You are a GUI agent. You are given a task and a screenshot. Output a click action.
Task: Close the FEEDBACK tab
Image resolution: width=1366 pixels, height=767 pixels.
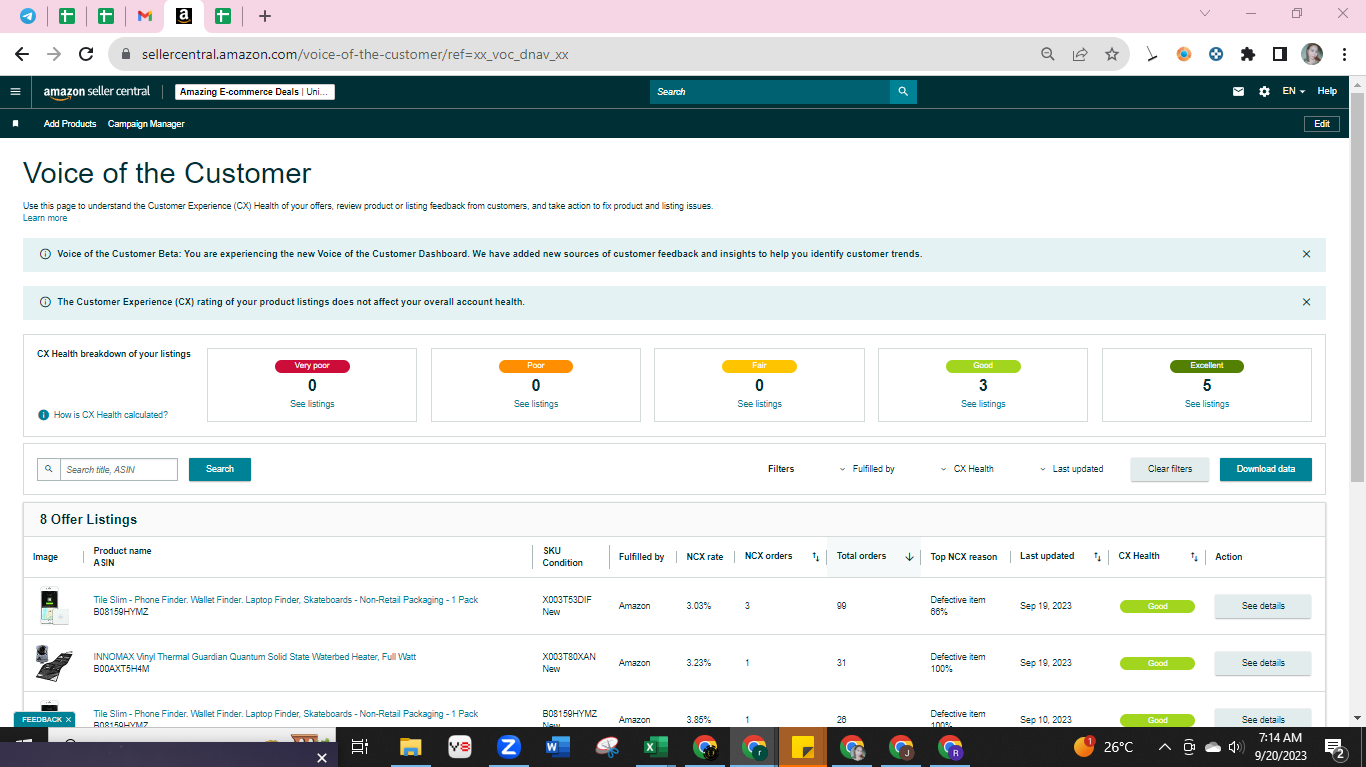pos(68,720)
